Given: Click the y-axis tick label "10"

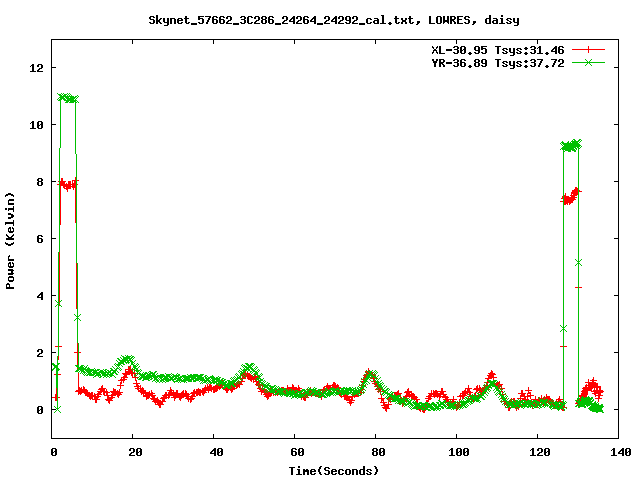Looking at the screenshot, I should coord(36,125).
